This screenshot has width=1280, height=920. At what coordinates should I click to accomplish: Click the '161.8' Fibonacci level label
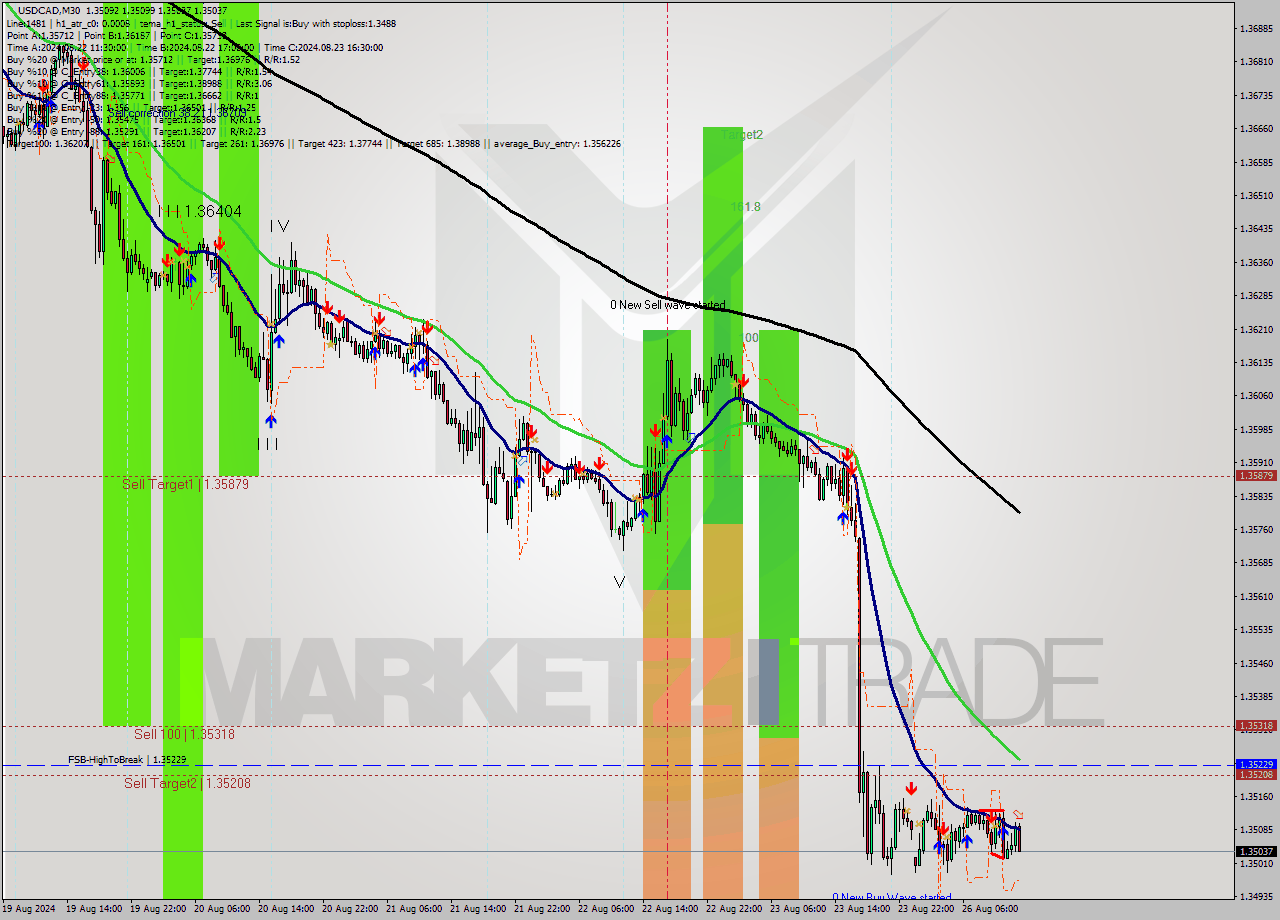pyautogui.click(x=744, y=207)
